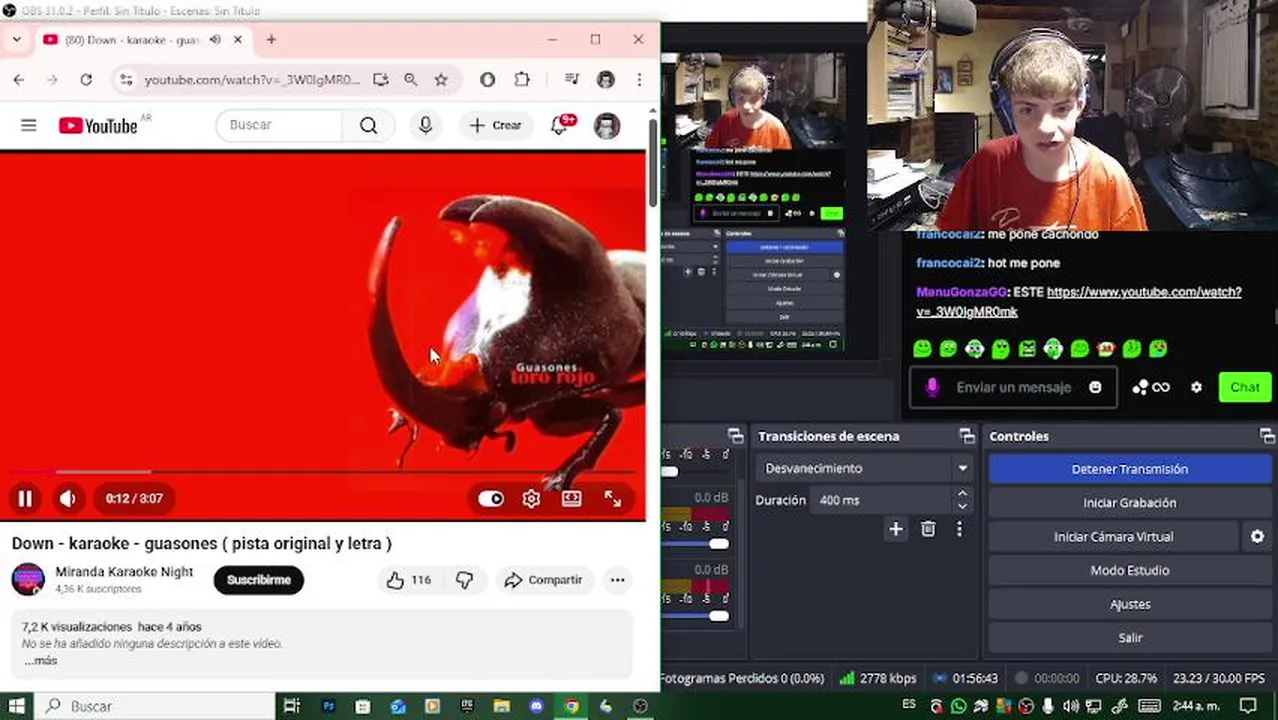This screenshot has width=1278, height=720.
Task: Open virtual camera settings gear in OBS
Action: point(1257,536)
